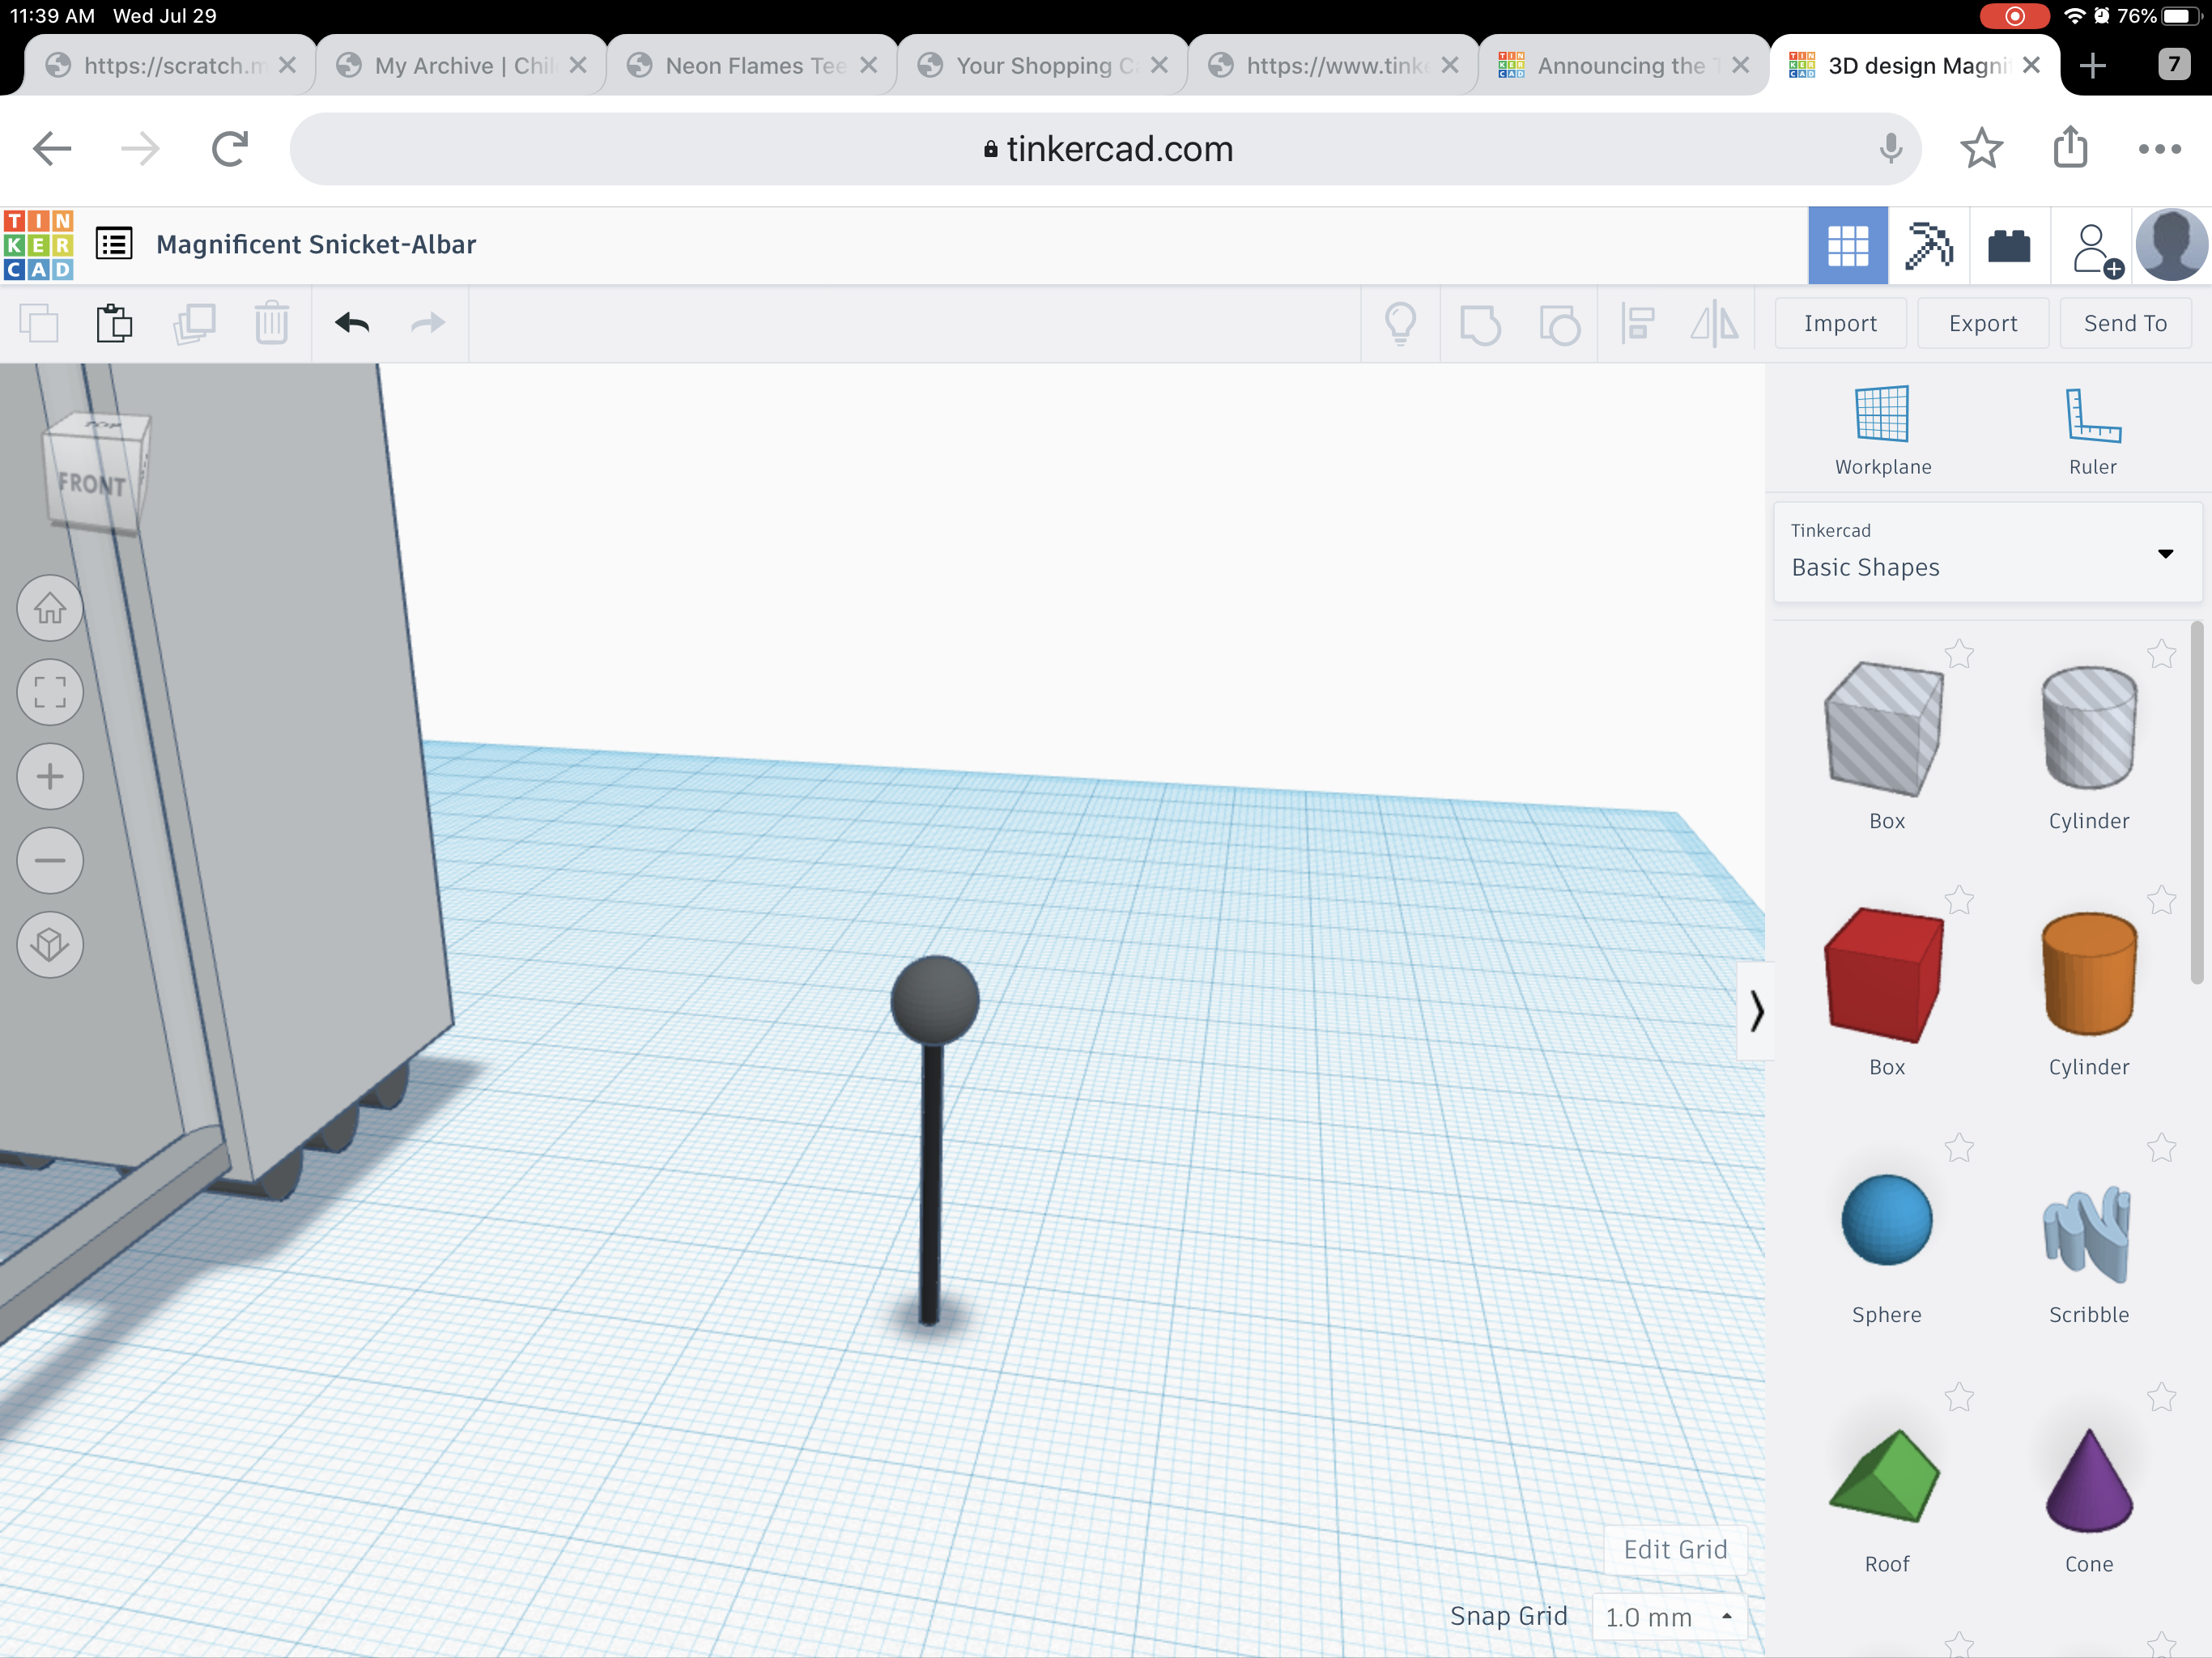The height and width of the screenshot is (1658, 2212).
Task: Click the shapes panel scrollbar
Action: (2196, 803)
